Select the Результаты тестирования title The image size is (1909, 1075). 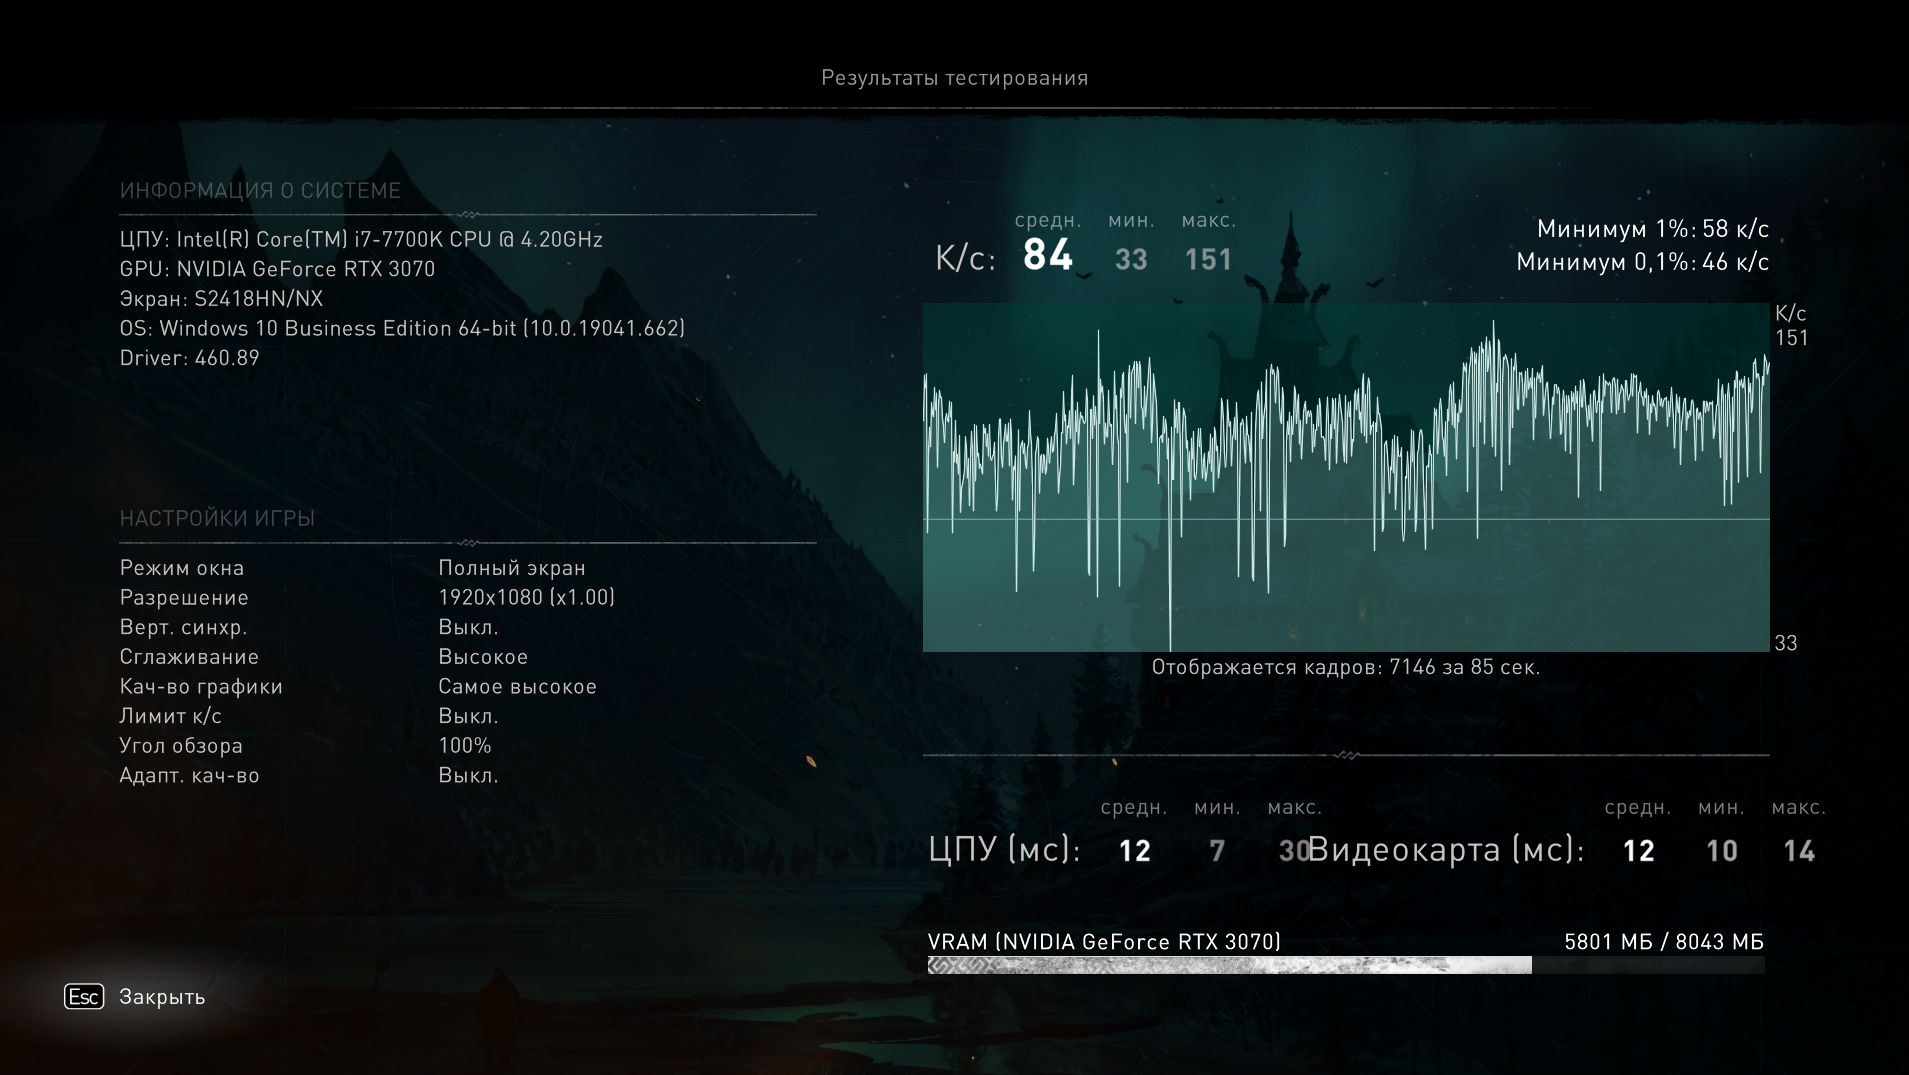(955, 78)
